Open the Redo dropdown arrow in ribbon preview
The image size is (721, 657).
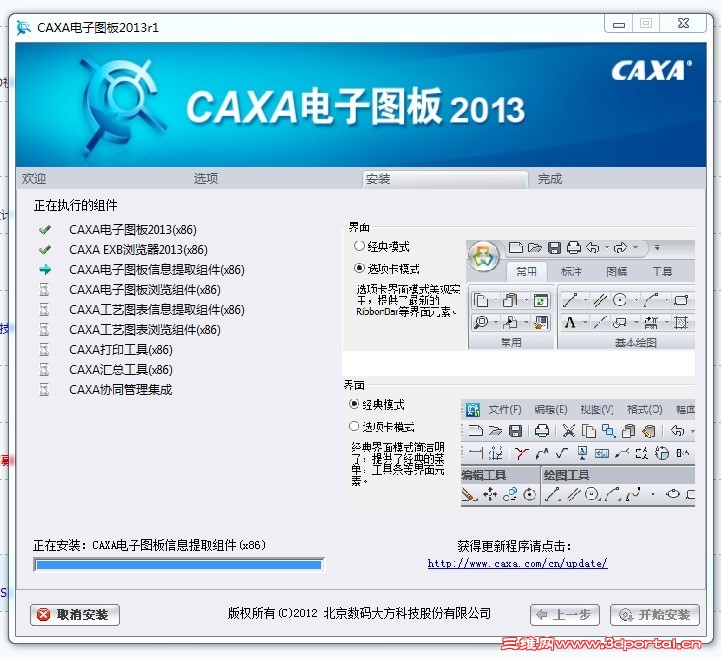pos(635,248)
